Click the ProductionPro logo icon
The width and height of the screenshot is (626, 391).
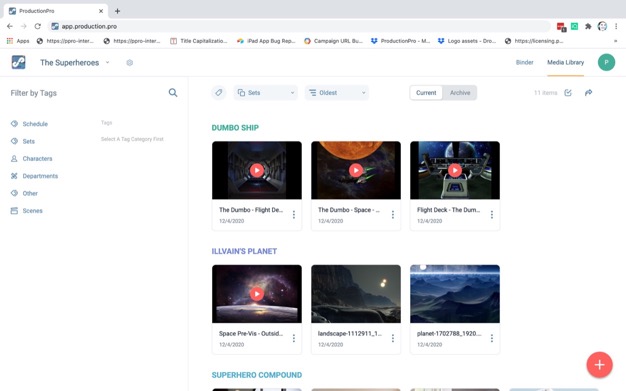(x=18, y=62)
